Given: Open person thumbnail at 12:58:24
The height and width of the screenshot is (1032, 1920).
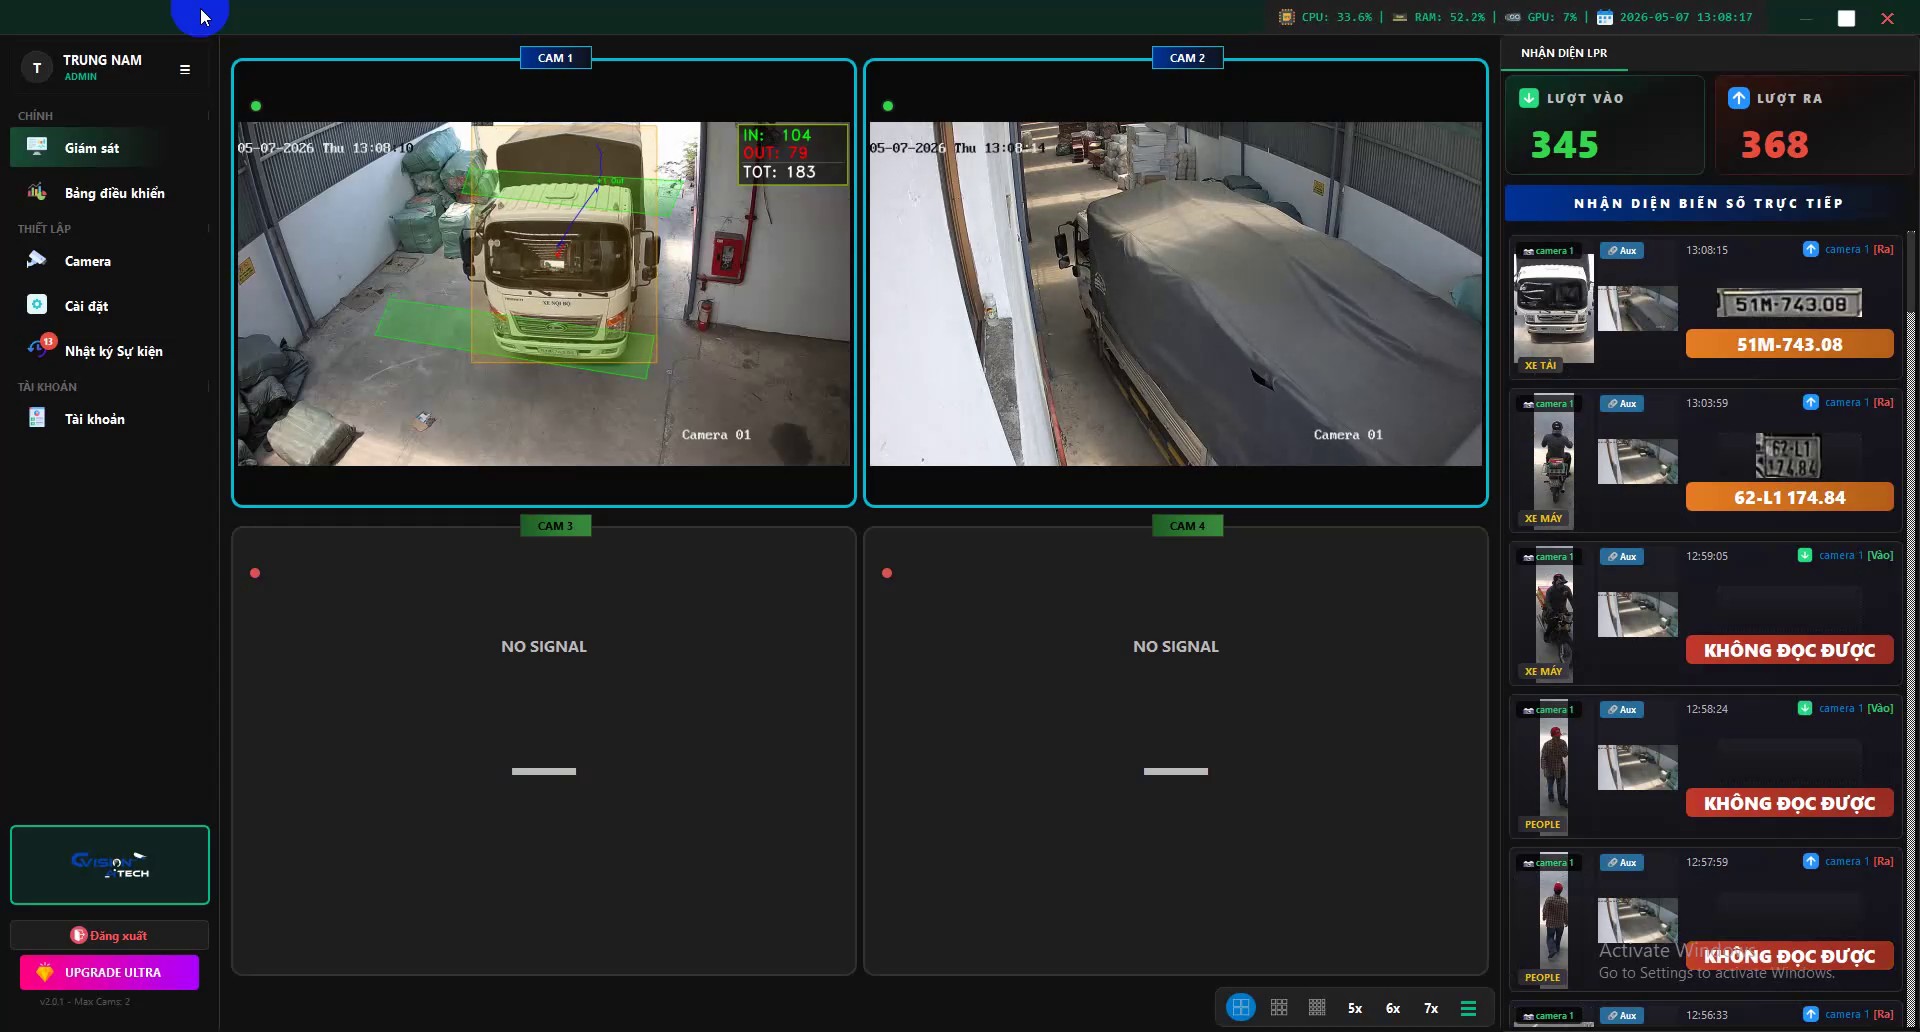Looking at the screenshot, I should tap(1554, 767).
